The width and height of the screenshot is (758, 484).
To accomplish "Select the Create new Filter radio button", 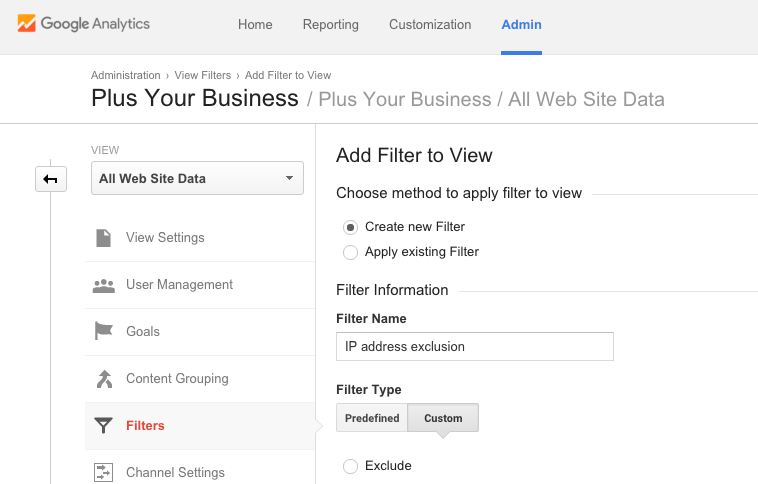I will 350,227.
